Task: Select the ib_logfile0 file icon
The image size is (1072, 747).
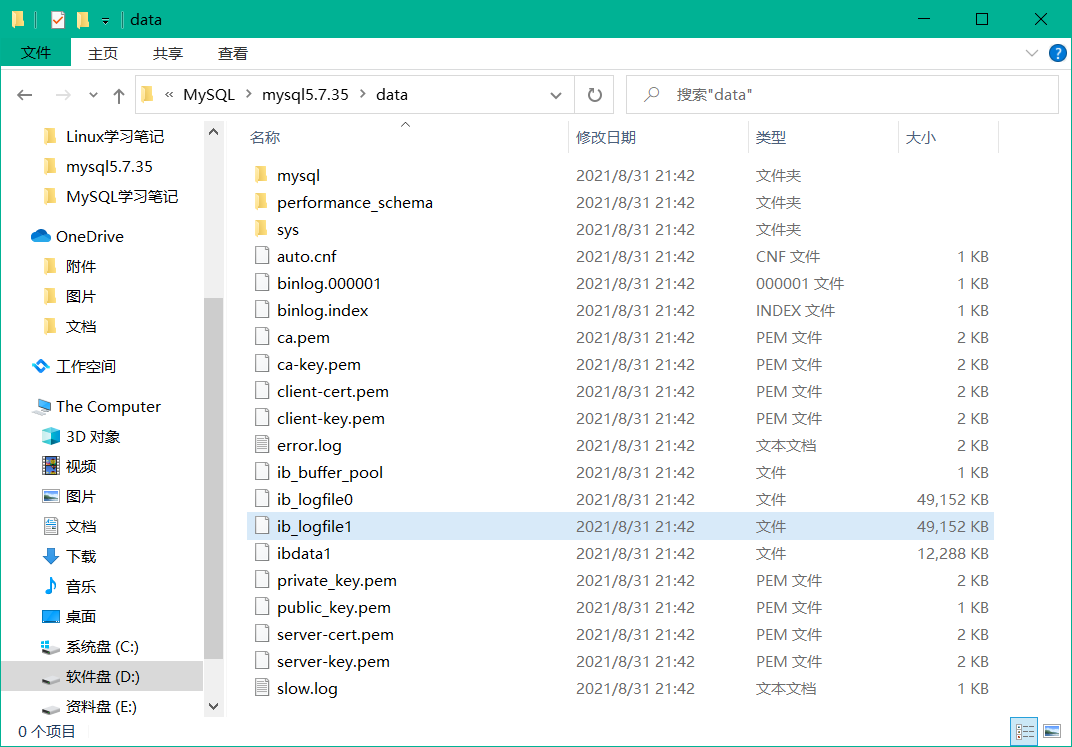Action: point(261,499)
